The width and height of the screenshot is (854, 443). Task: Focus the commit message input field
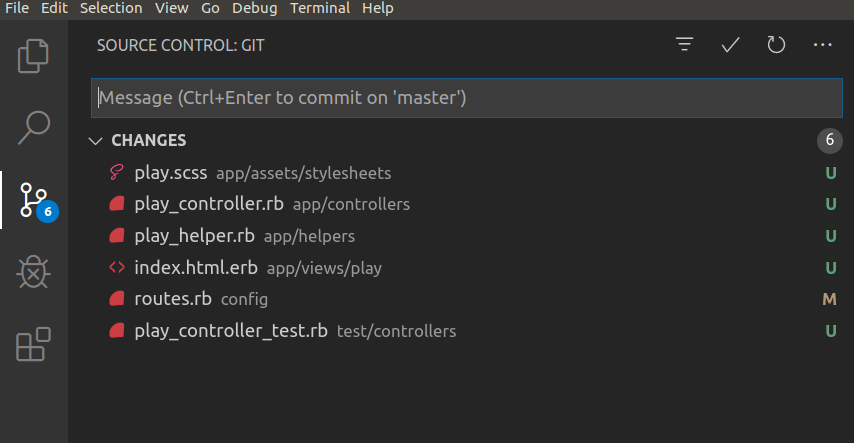point(467,98)
